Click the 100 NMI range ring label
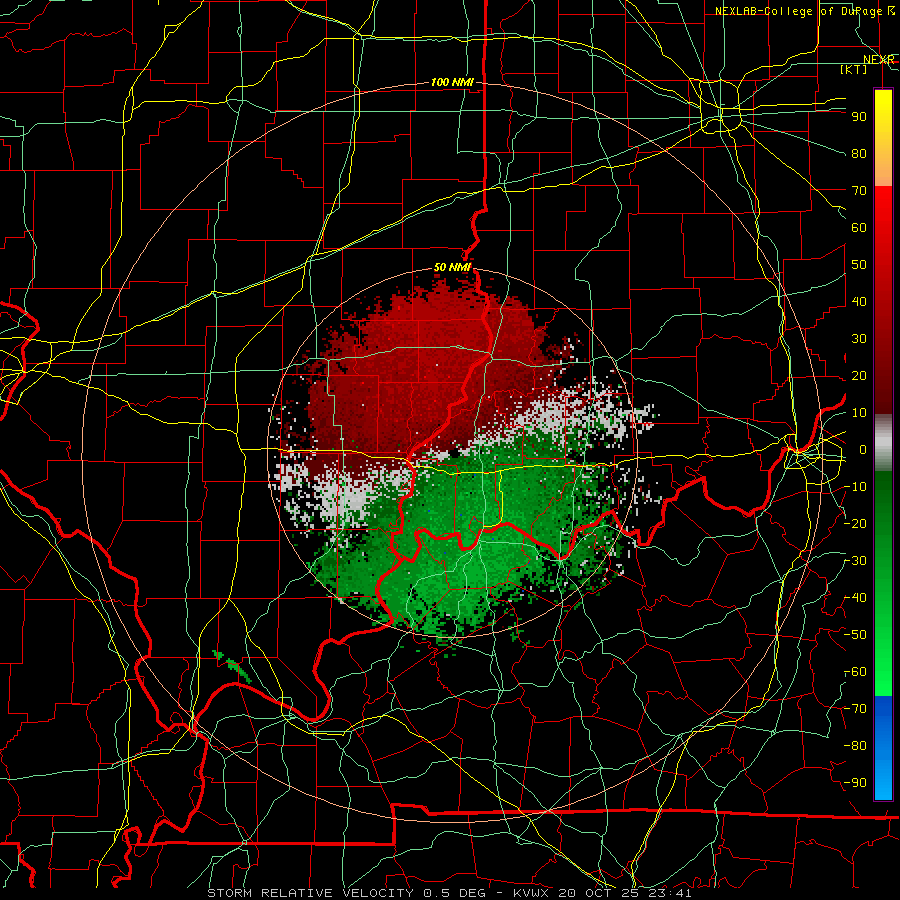900x900 pixels. [452, 83]
